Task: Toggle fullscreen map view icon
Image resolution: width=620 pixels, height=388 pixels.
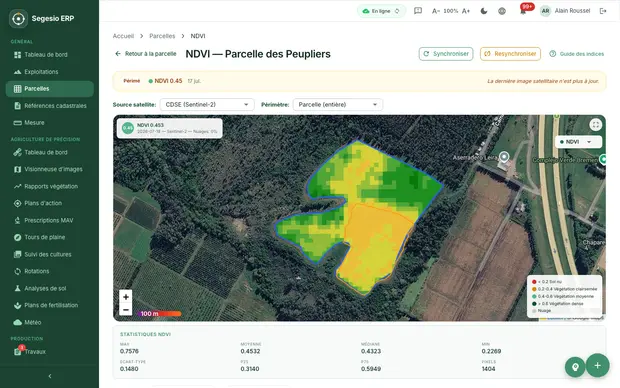Action: point(595,125)
